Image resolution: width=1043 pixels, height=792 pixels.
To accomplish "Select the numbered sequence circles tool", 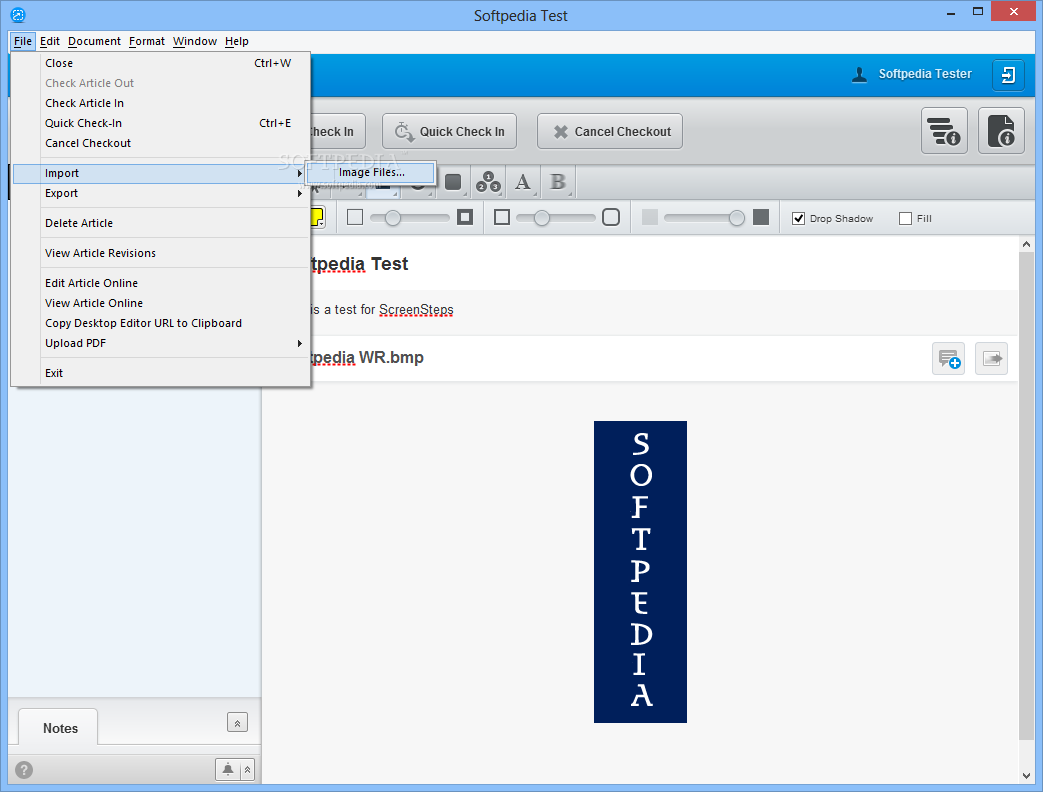I will [488, 182].
